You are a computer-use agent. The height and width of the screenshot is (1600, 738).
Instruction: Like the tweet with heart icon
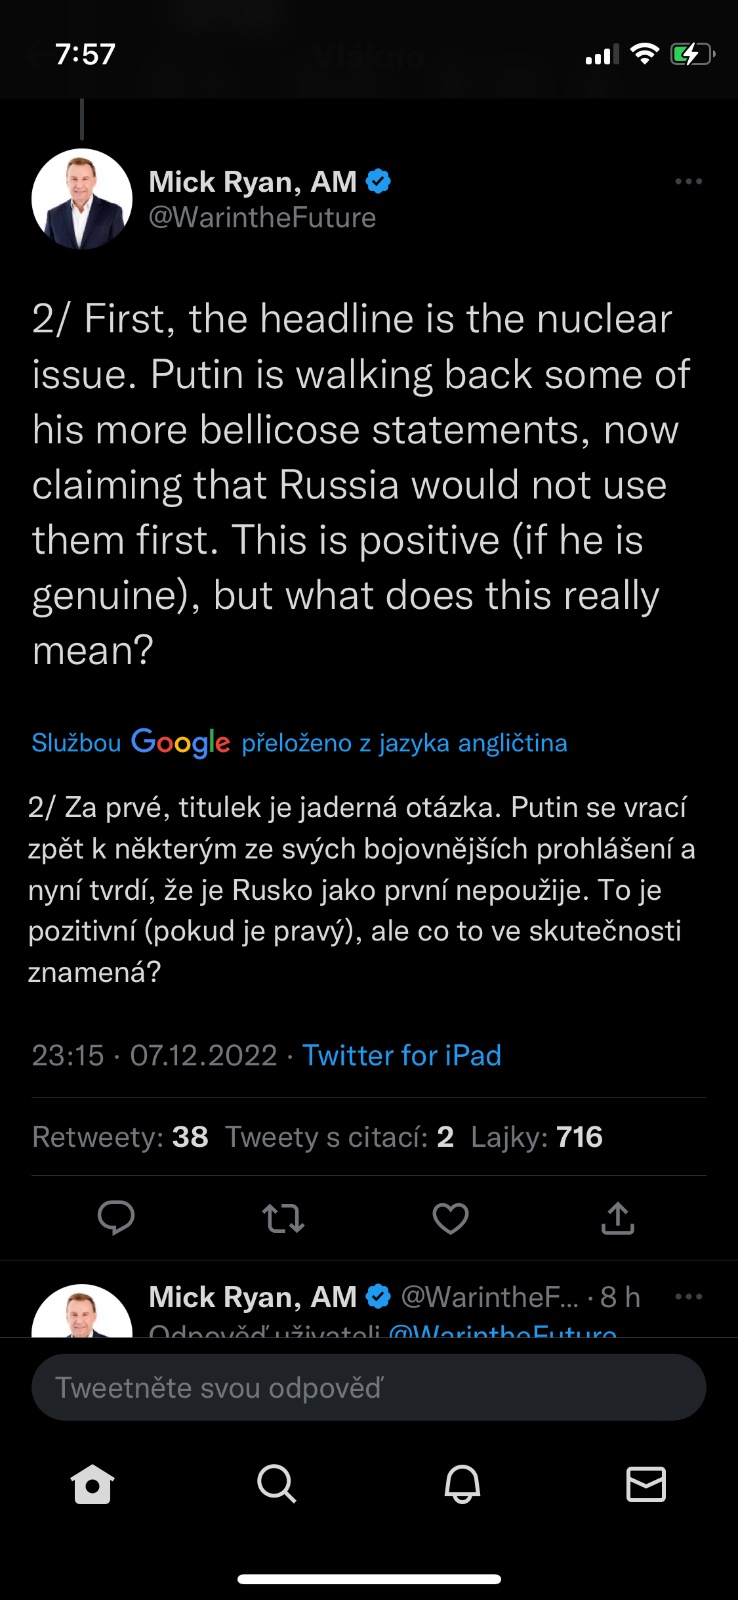click(450, 1217)
